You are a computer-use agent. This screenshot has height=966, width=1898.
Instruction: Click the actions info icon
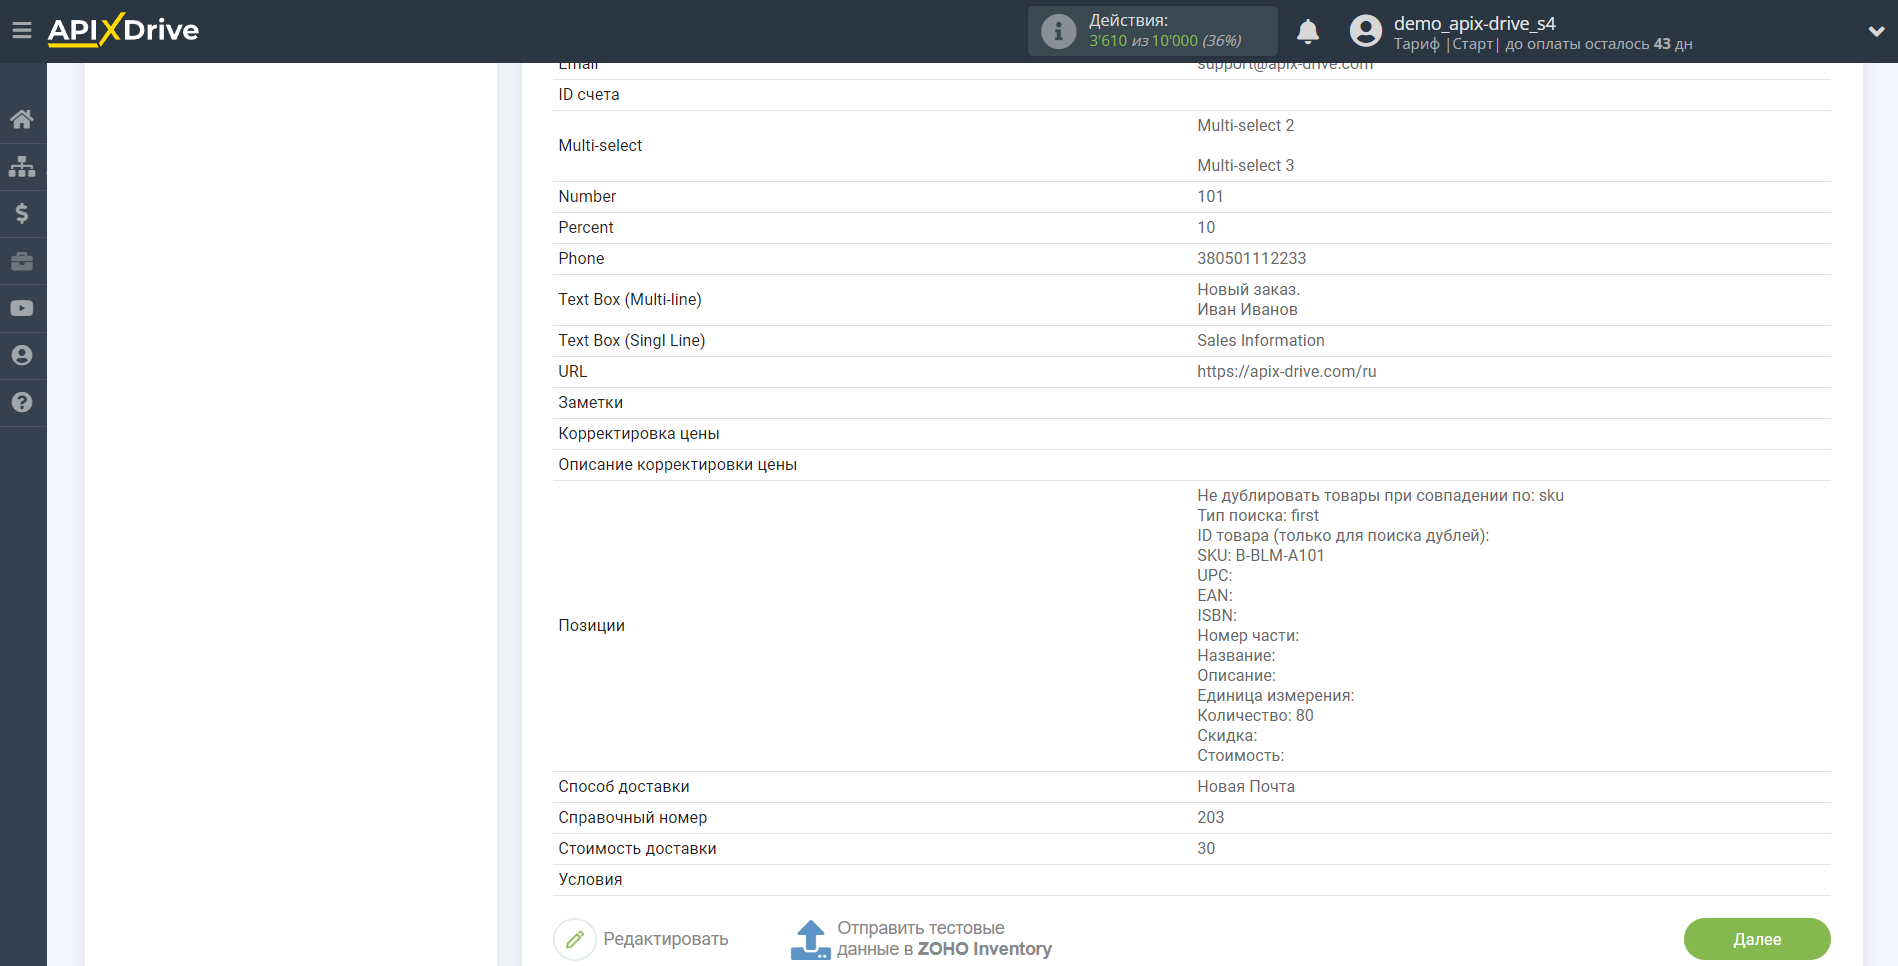pos(1058,31)
